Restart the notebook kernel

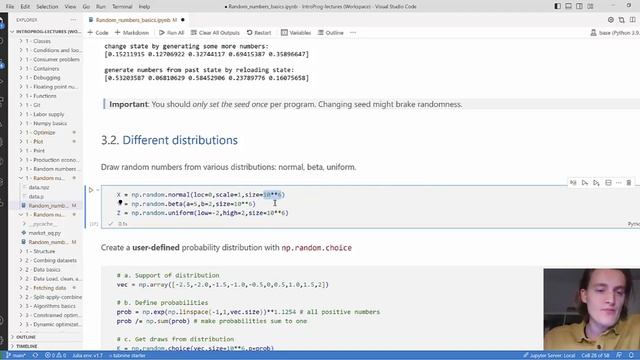[259, 33]
